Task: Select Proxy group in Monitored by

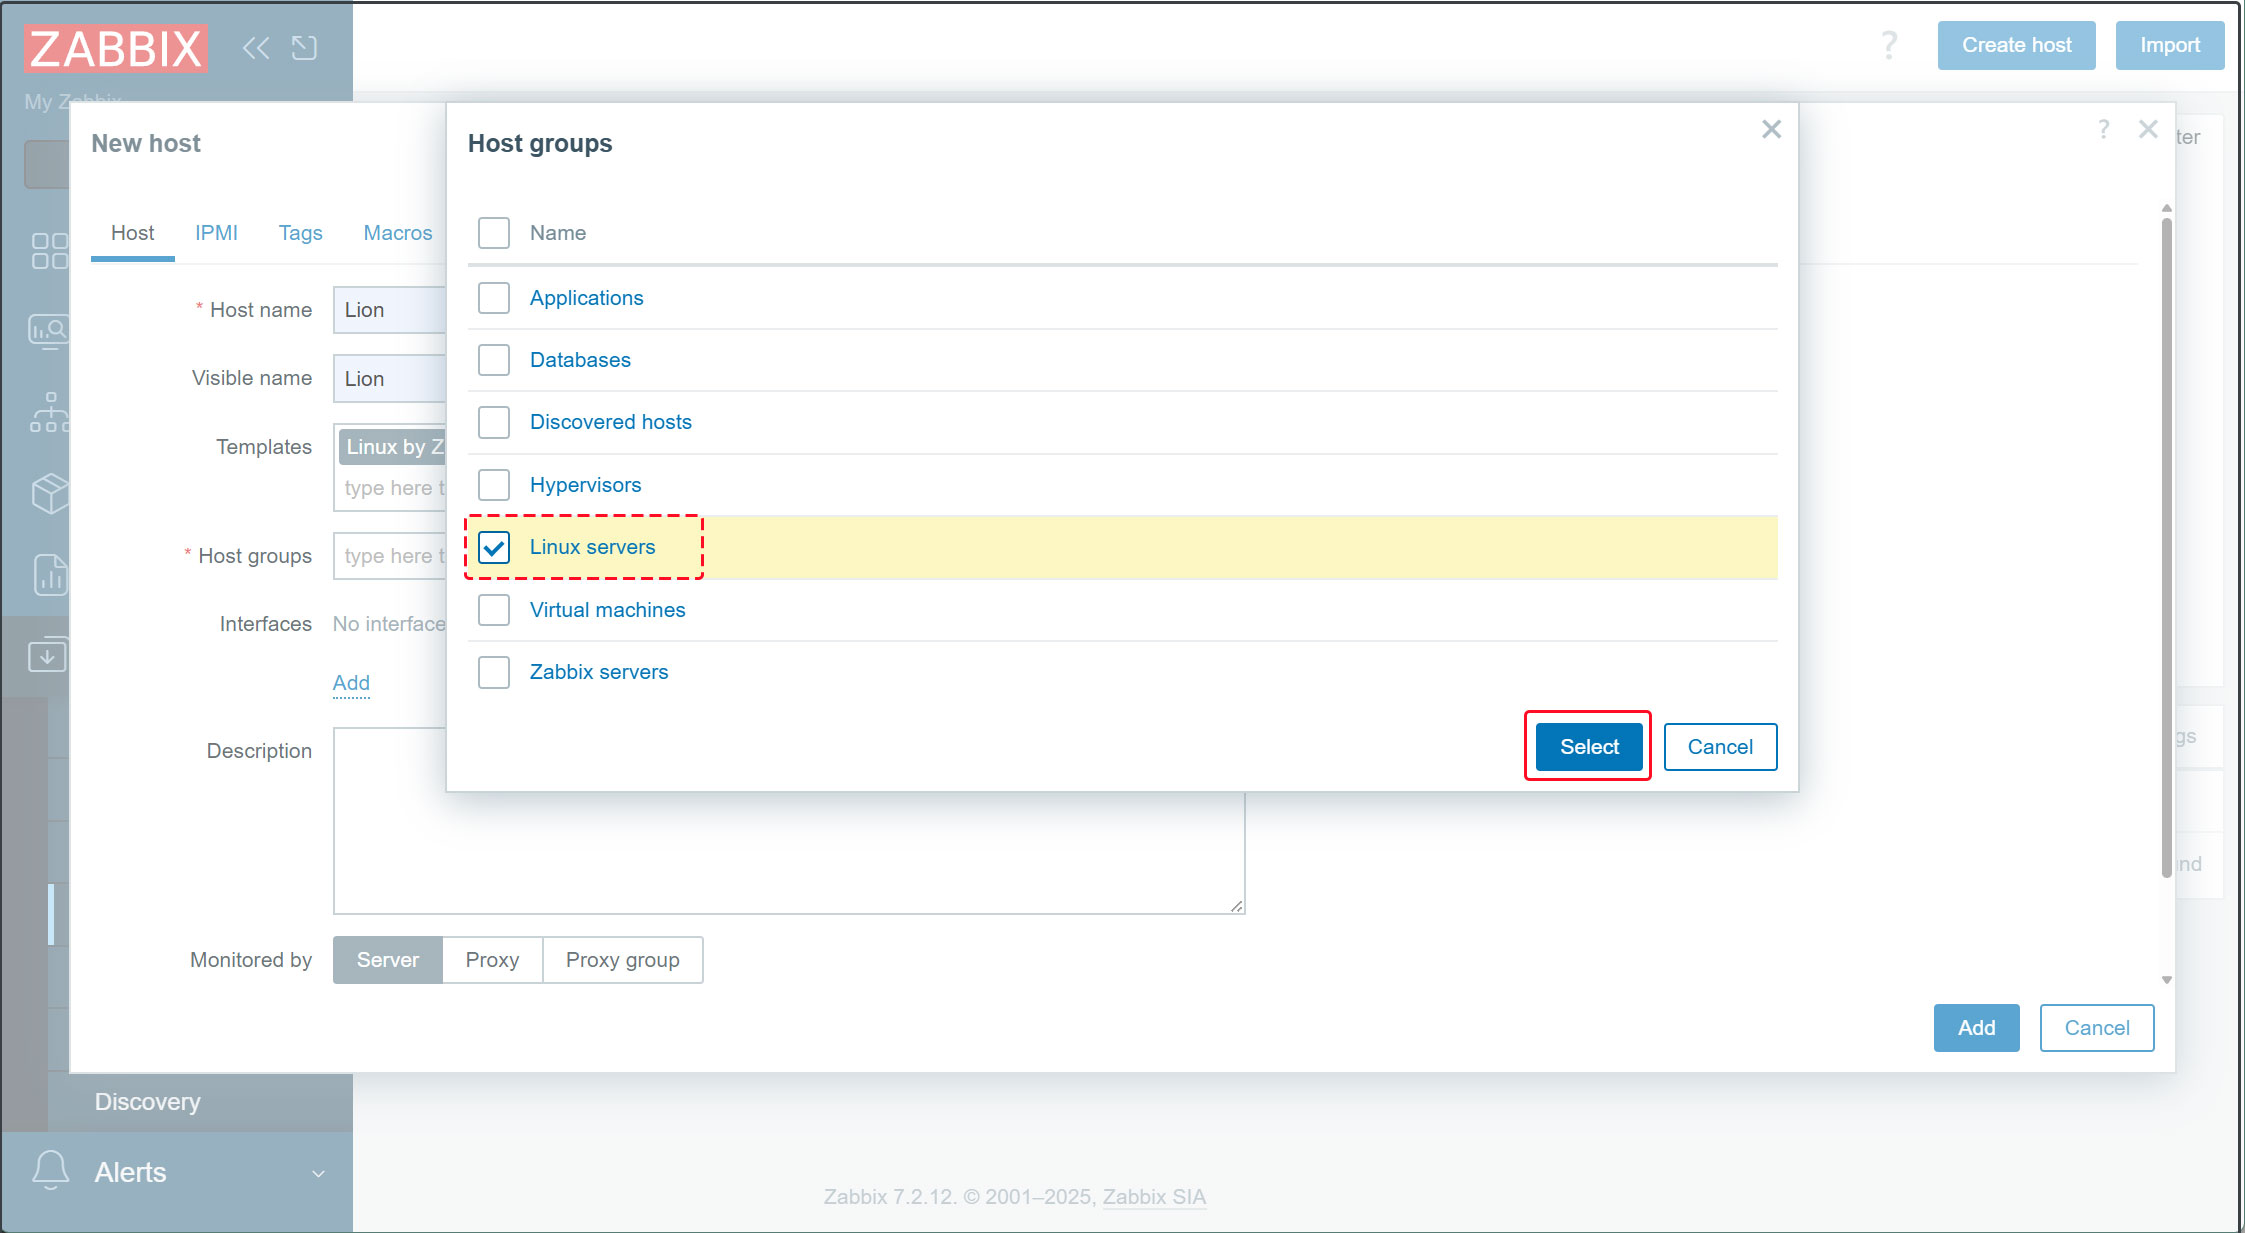Action: pos(622,960)
